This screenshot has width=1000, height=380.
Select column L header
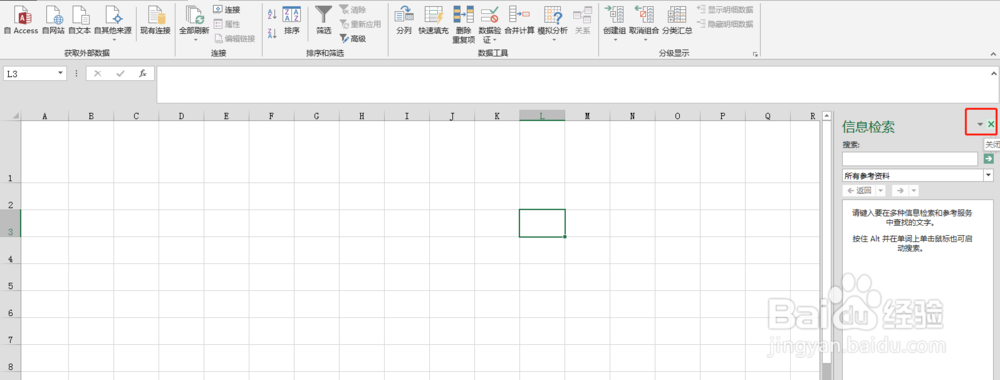[542, 115]
